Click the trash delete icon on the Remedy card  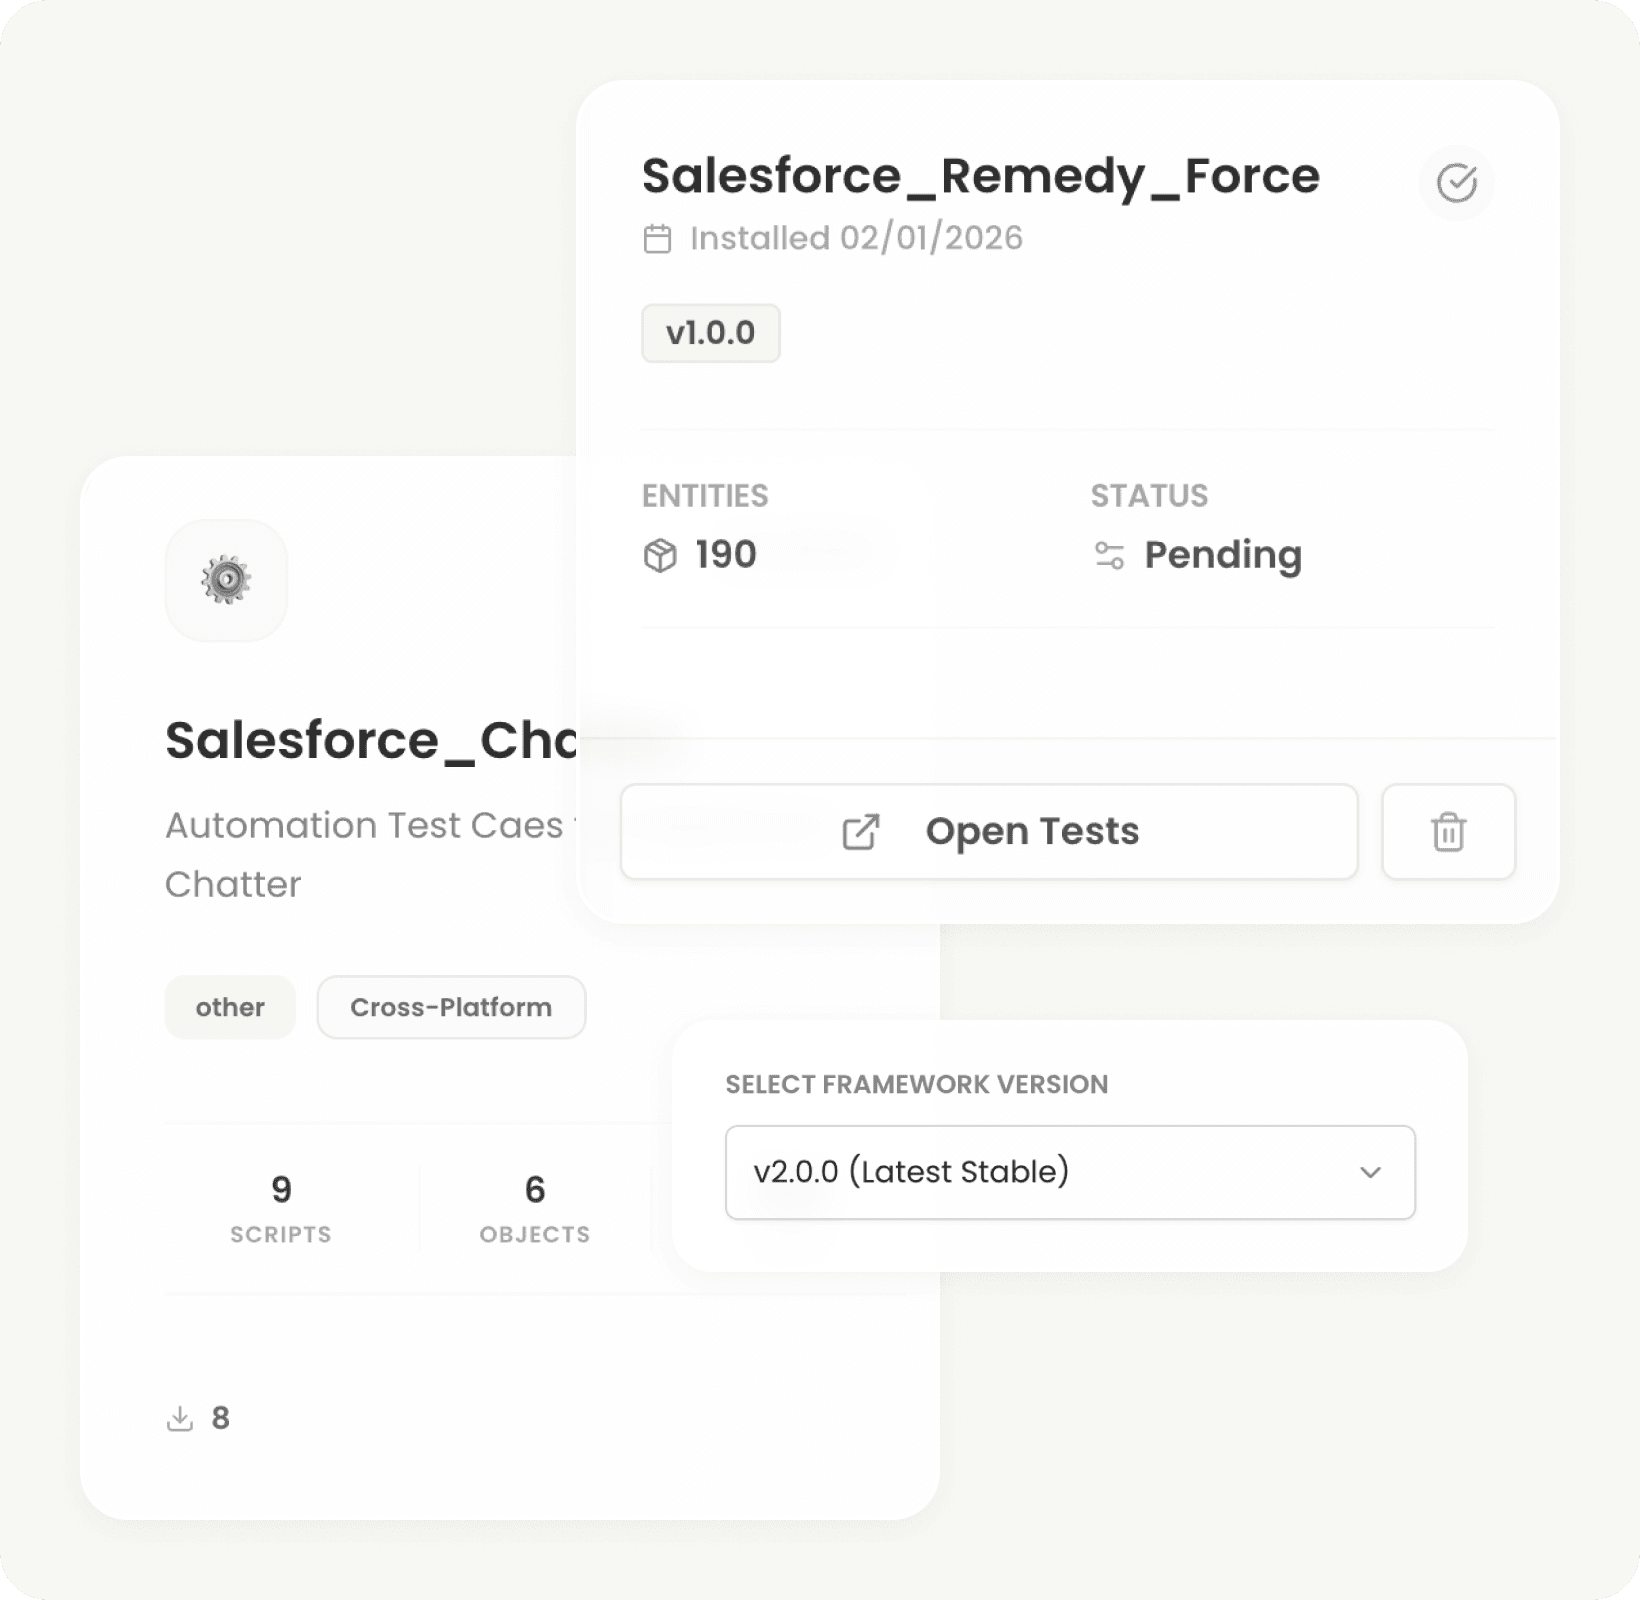coord(1448,831)
